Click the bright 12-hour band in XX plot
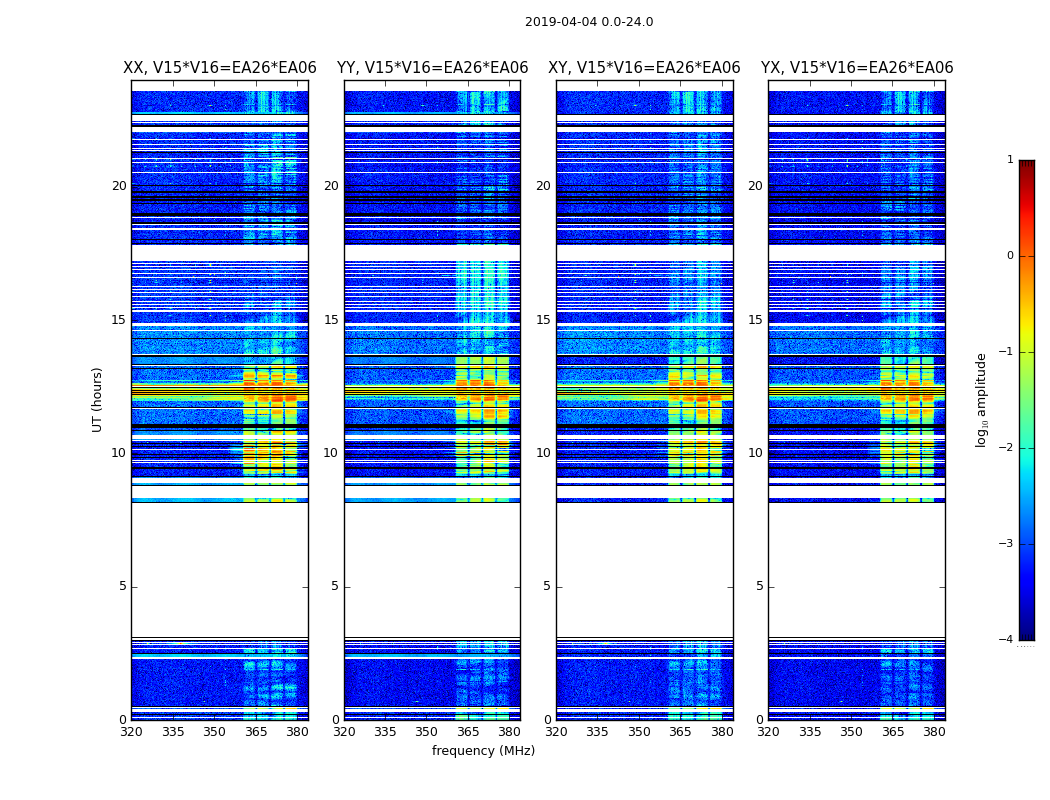Image resolution: width=1050 pixels, height=800 pixels. pyautogui.click(x=220, y=394)
